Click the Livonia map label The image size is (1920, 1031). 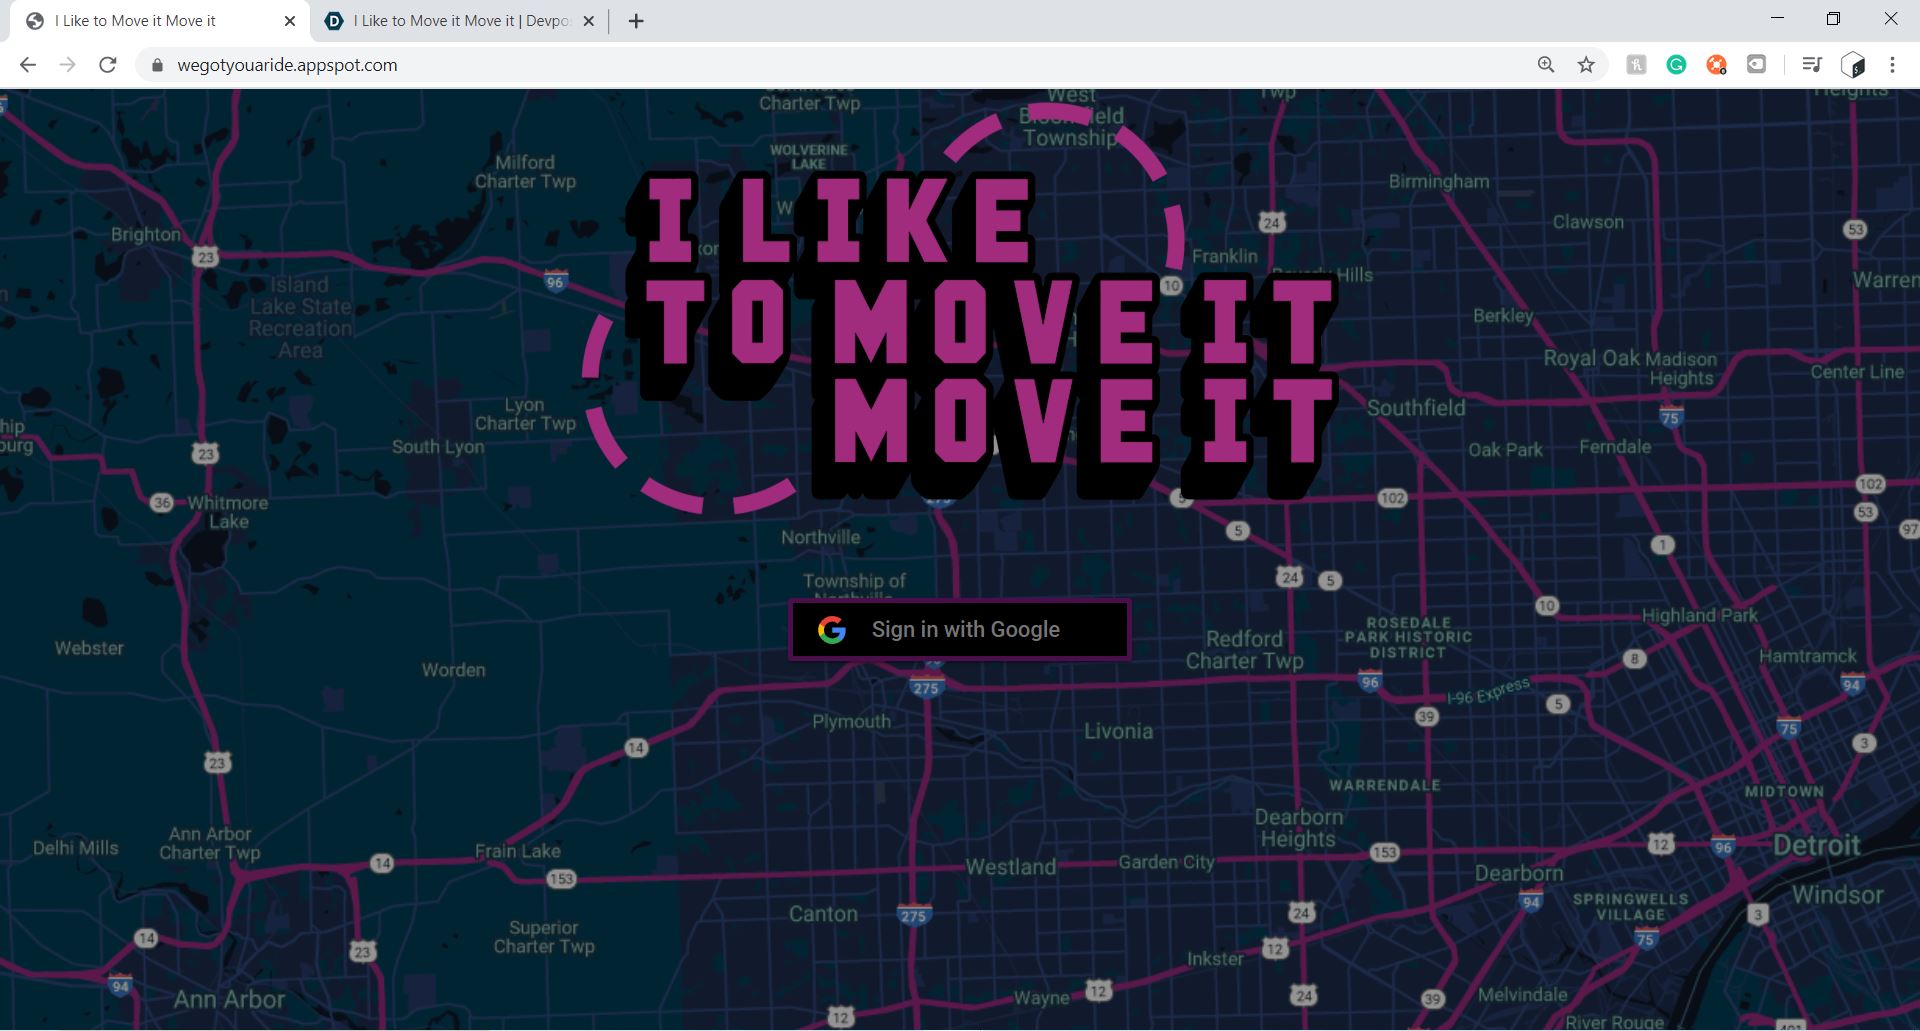(x=1118, y=731)
